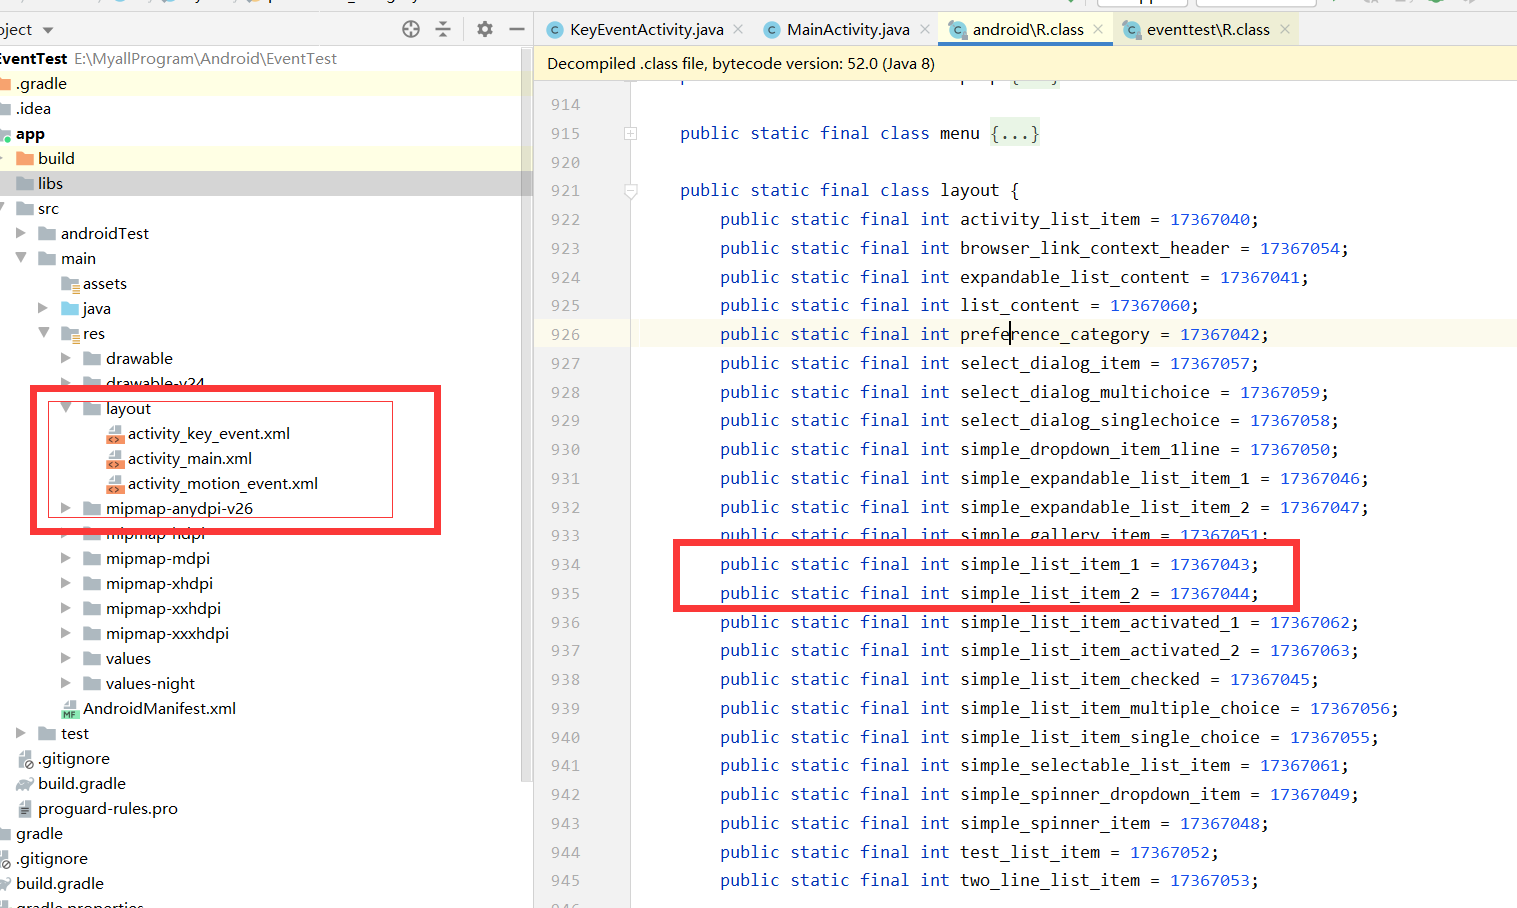This screenshot has height=908, width=1517.
Task: Expand the test folder arrow
Action: coord(21,733)
